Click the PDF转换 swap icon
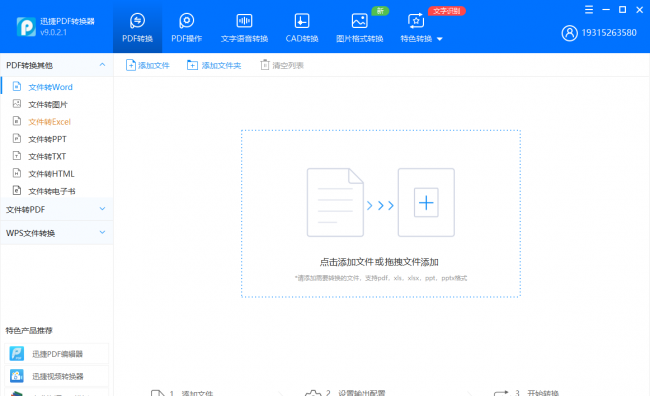Viewport: 650px width, 396px height. [x=137, y=20]
